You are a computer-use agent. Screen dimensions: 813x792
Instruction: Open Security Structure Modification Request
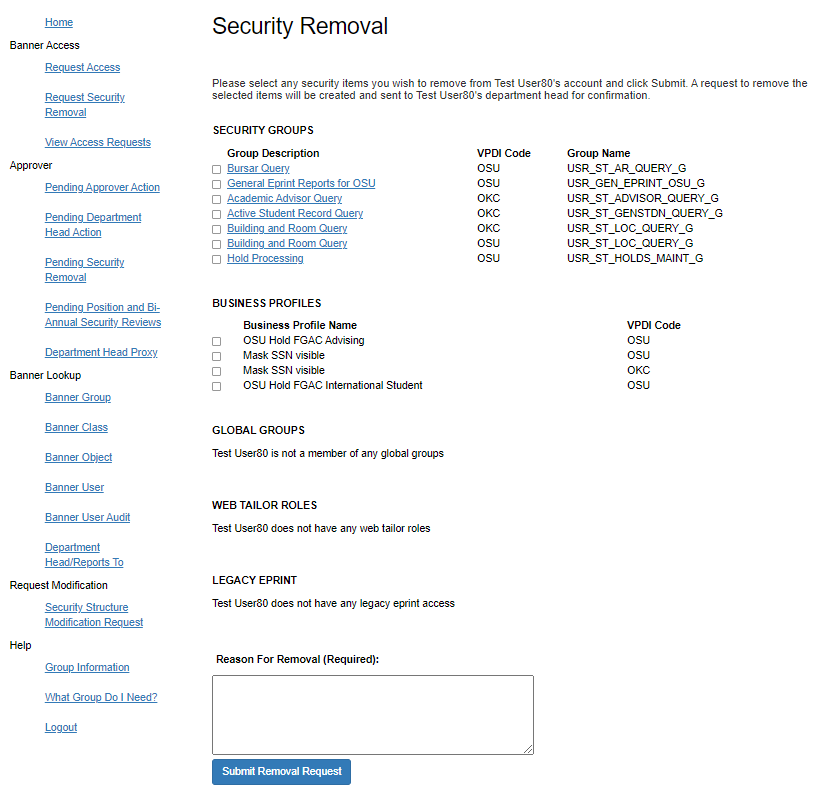coord(93,614)
